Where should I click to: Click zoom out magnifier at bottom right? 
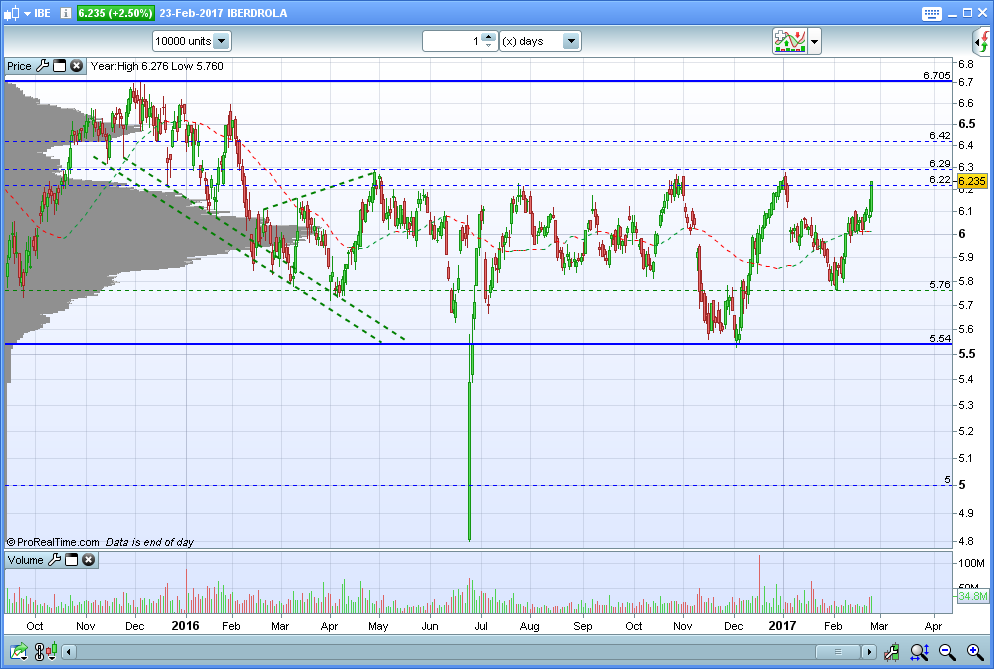(946, 653)
